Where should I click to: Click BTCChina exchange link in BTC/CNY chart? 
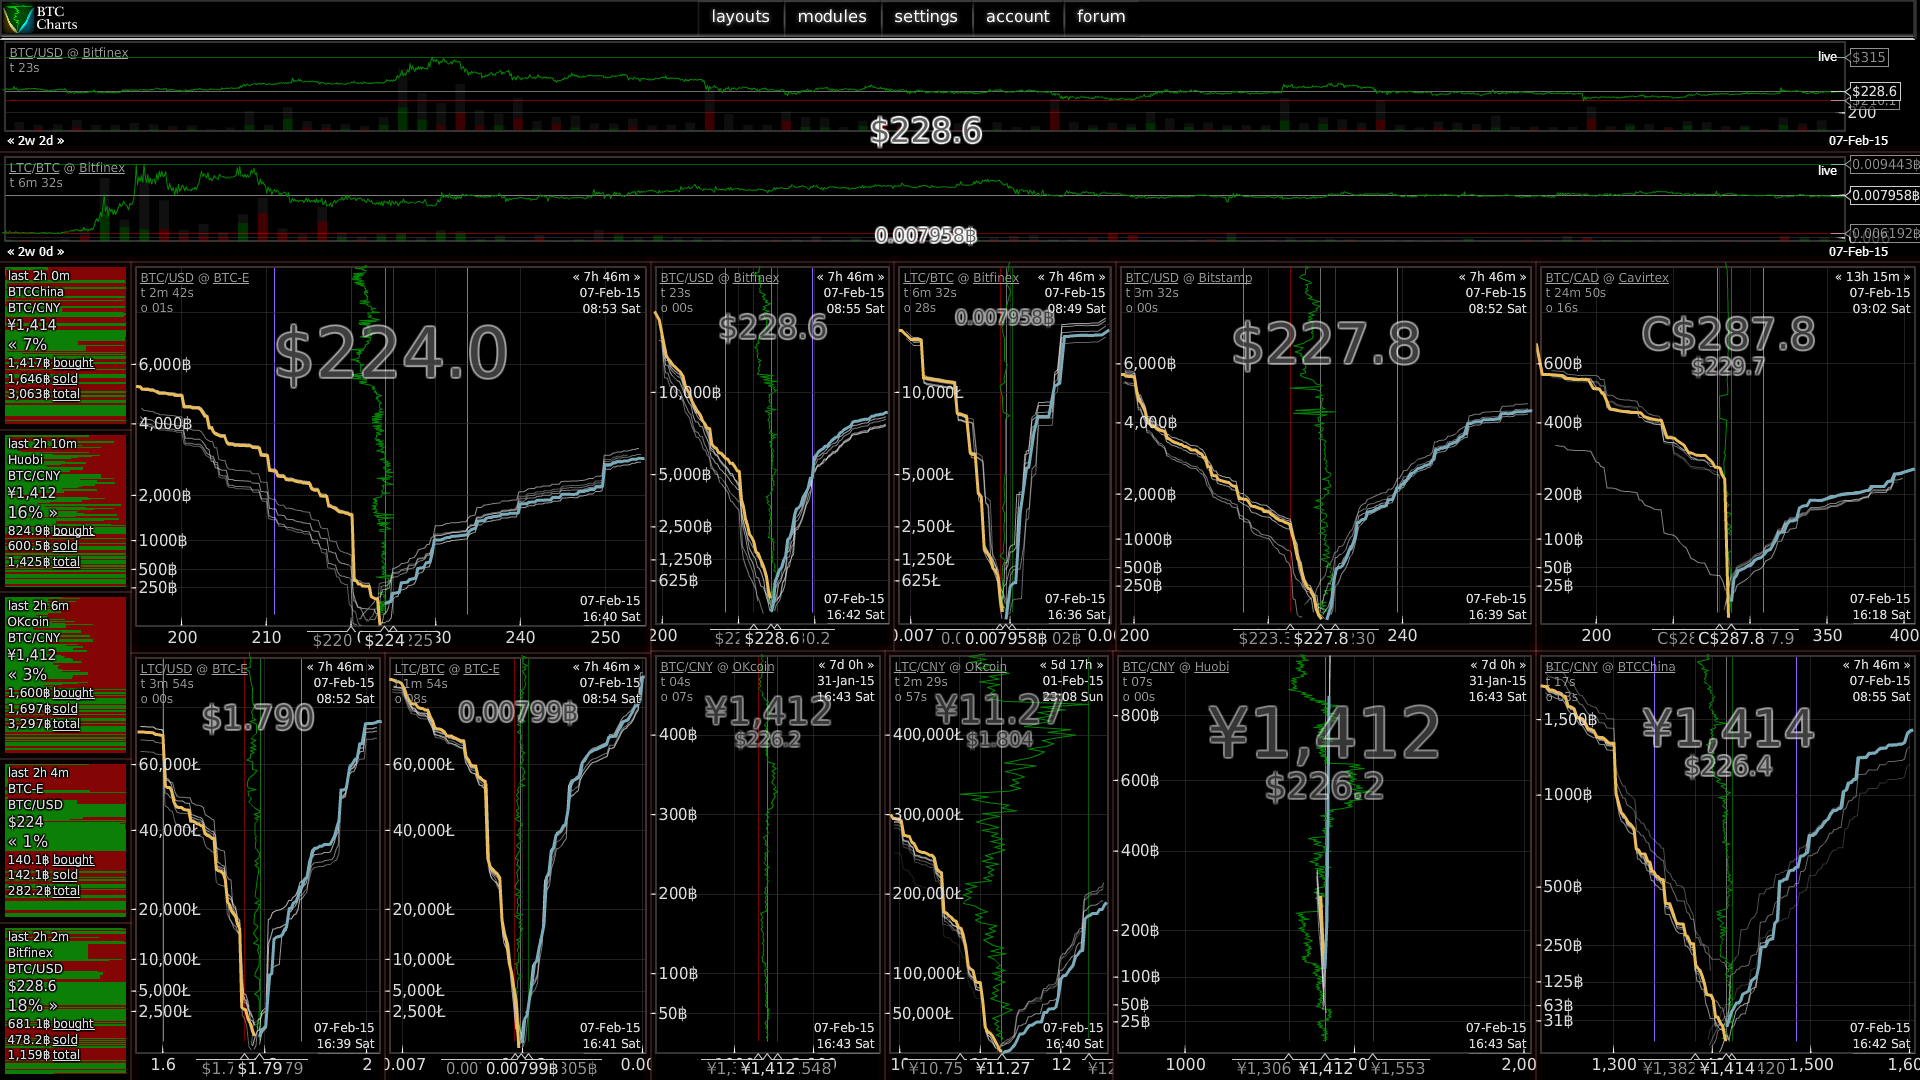(x=1646, y=667)
